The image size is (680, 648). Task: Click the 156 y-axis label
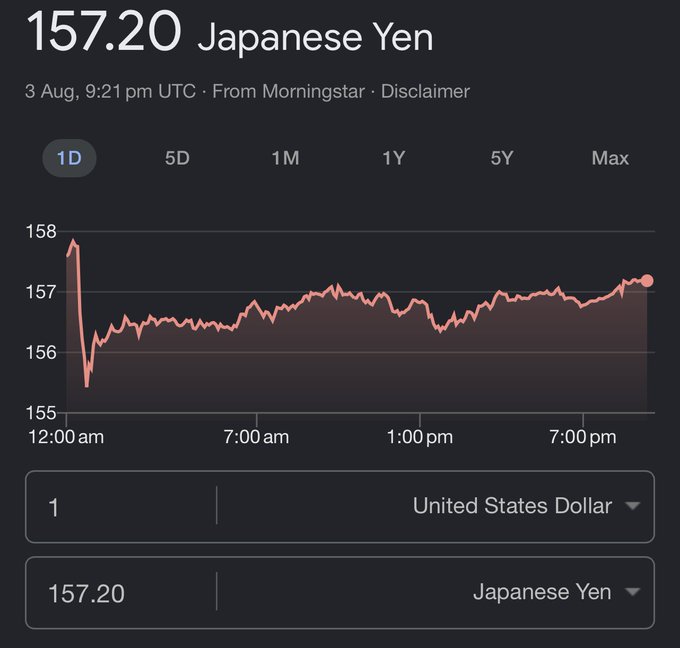(x=41, y=352)
